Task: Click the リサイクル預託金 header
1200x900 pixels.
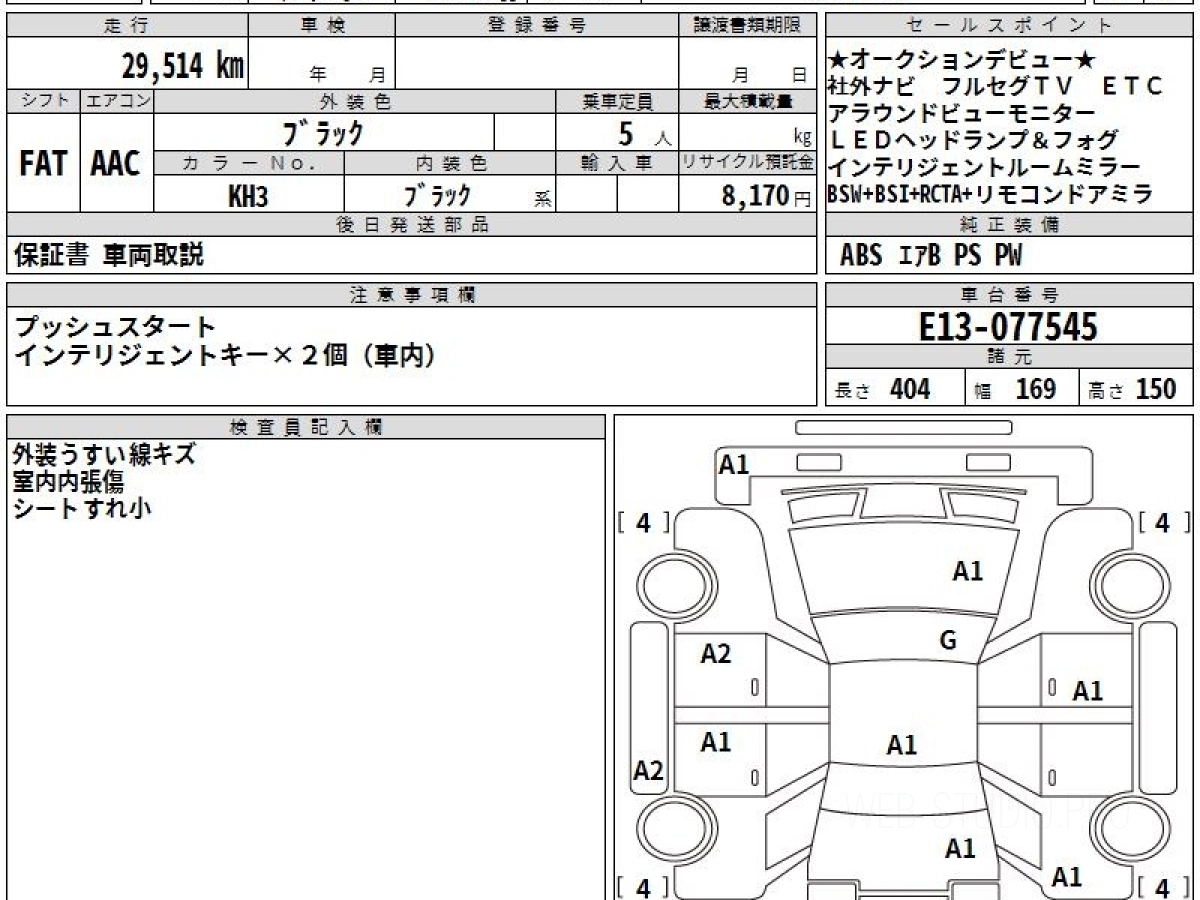Action: point(748,163)
